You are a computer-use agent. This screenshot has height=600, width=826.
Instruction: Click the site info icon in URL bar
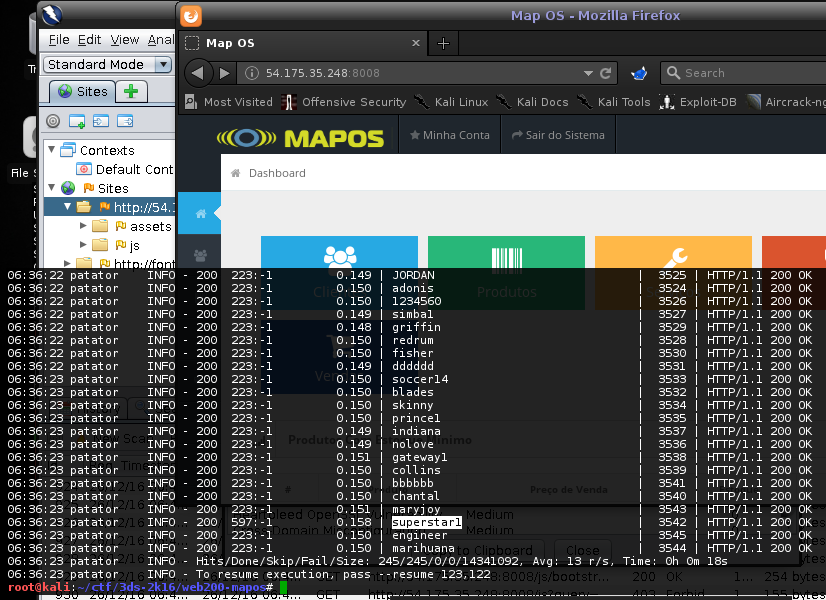click(252, 73)
